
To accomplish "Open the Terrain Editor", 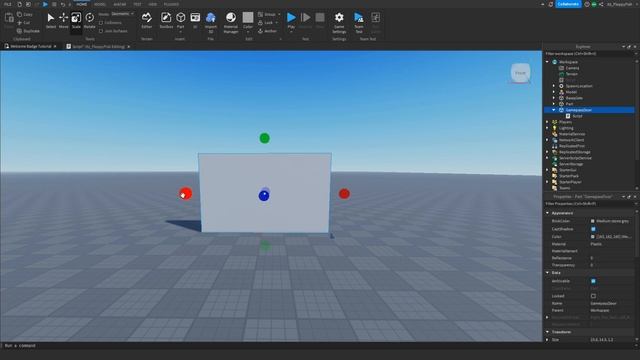I will pyautogui.click(x=147, y=20).
